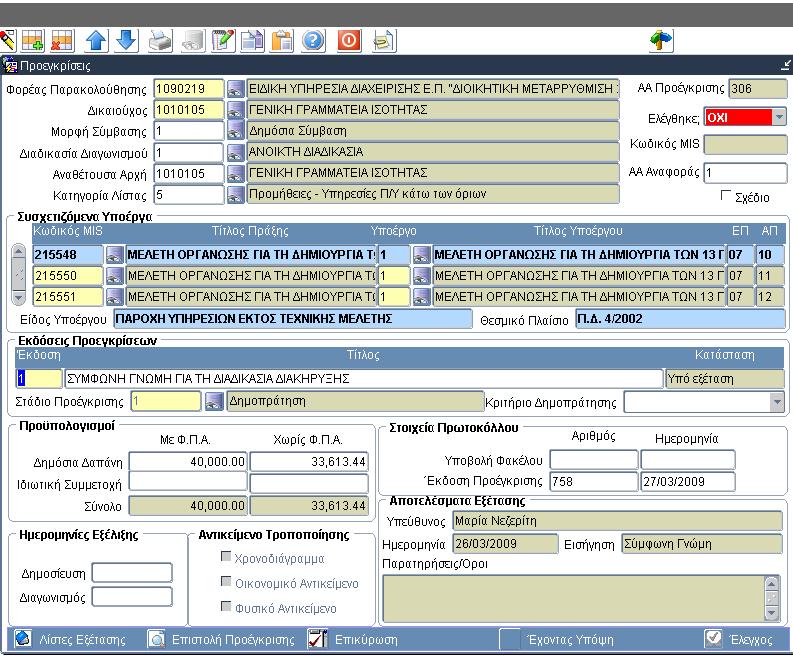The width and height of the screenshot is (793, 657).
Task: Click the Υποβολή Φακέλου Ημερομηνία field
Action: click(688, 460)
